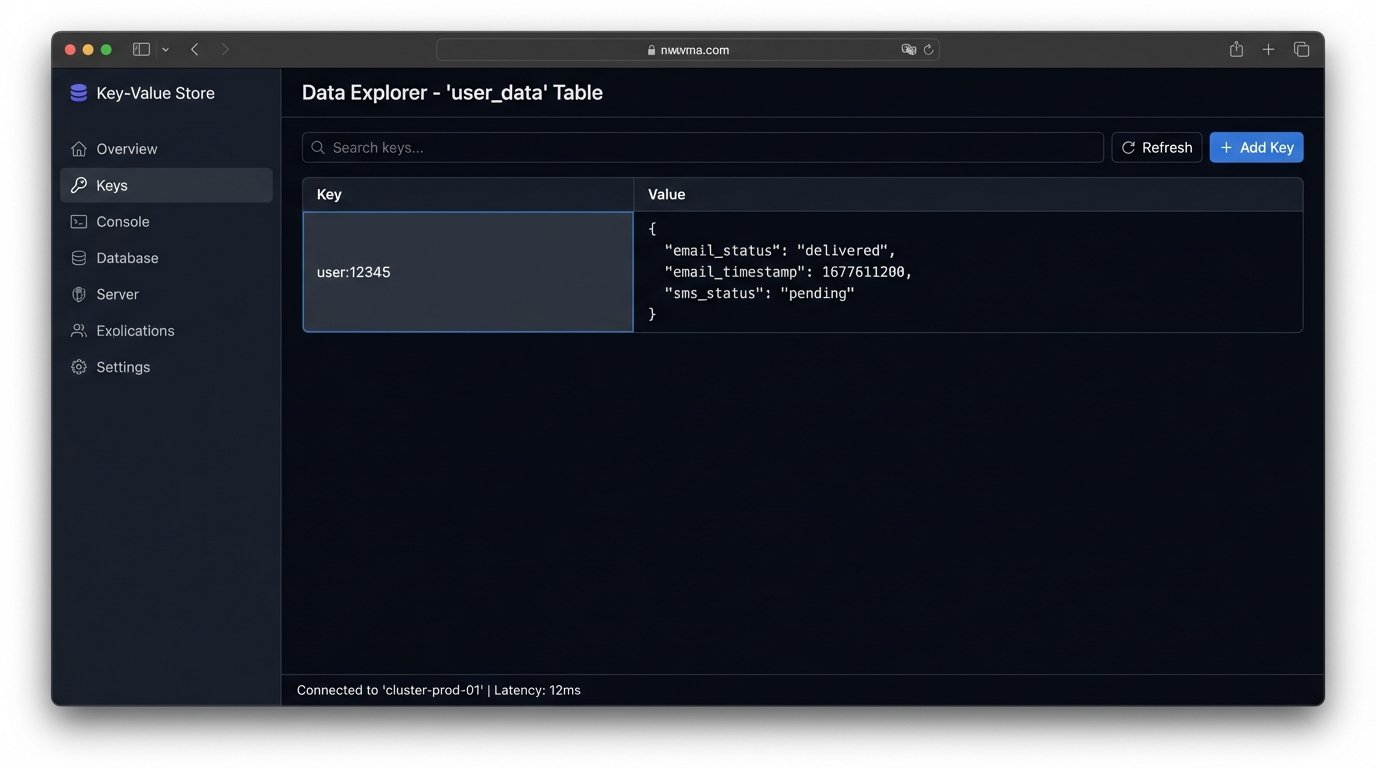Image resolution: width=1376 pixels, height=768 pixels.
Task: Select the Keys navigation item
Action: pyautogui.click(x=111, y=185)
